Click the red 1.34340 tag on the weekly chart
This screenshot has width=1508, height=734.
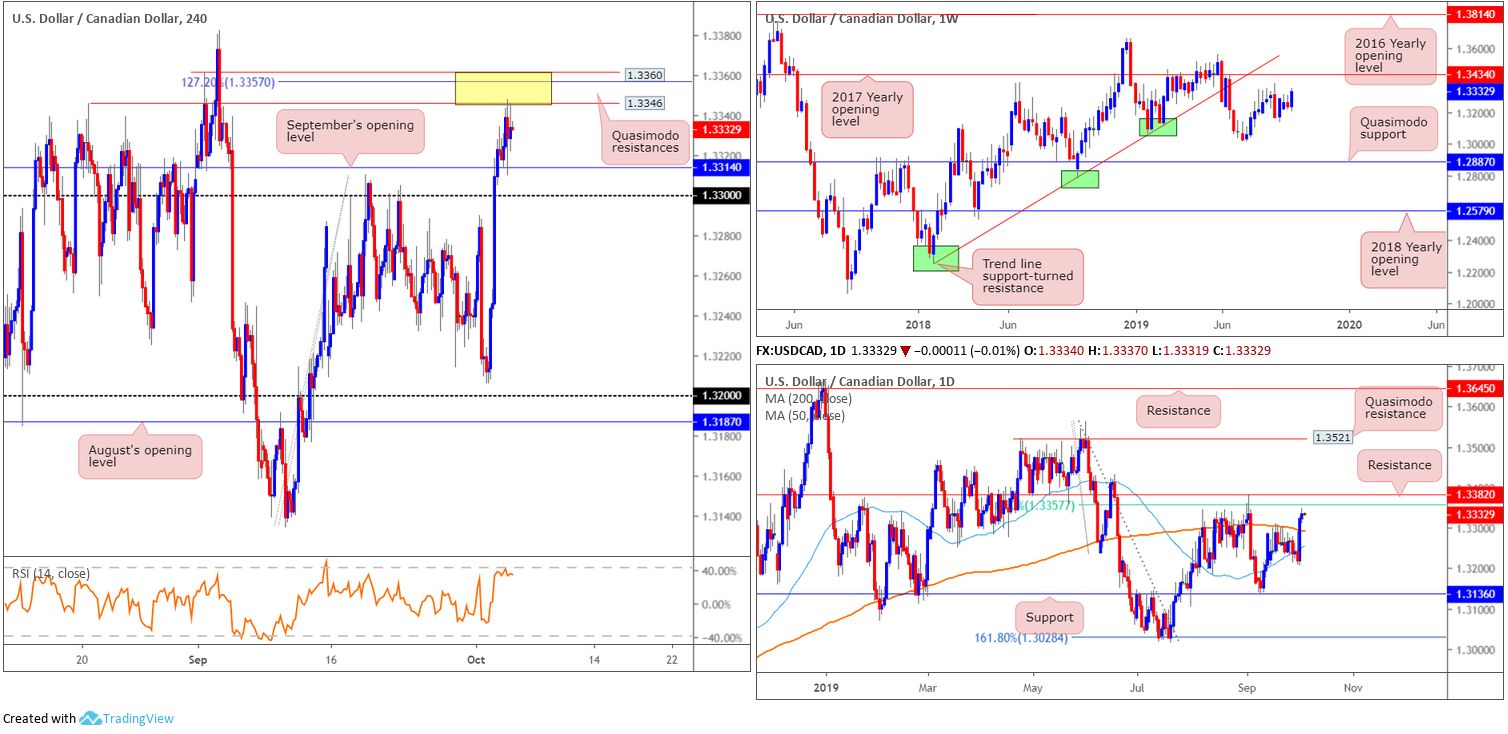[1476, 74]
